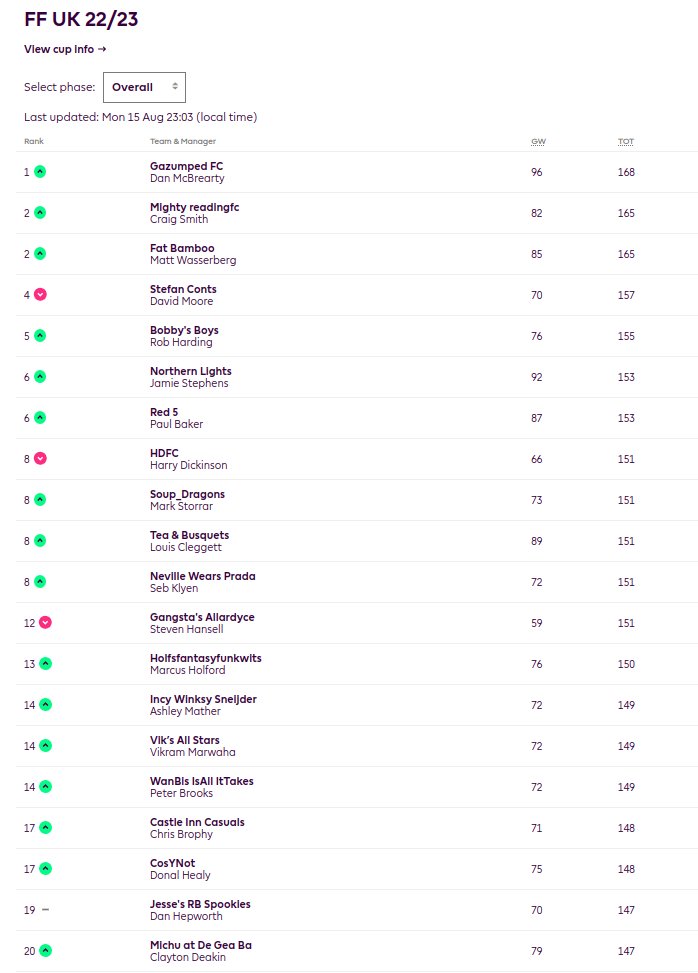This screenshot has height=973, width=698.
Task: Click red down arrow beside Stefan Conts rank
Action: coord(40,295)
